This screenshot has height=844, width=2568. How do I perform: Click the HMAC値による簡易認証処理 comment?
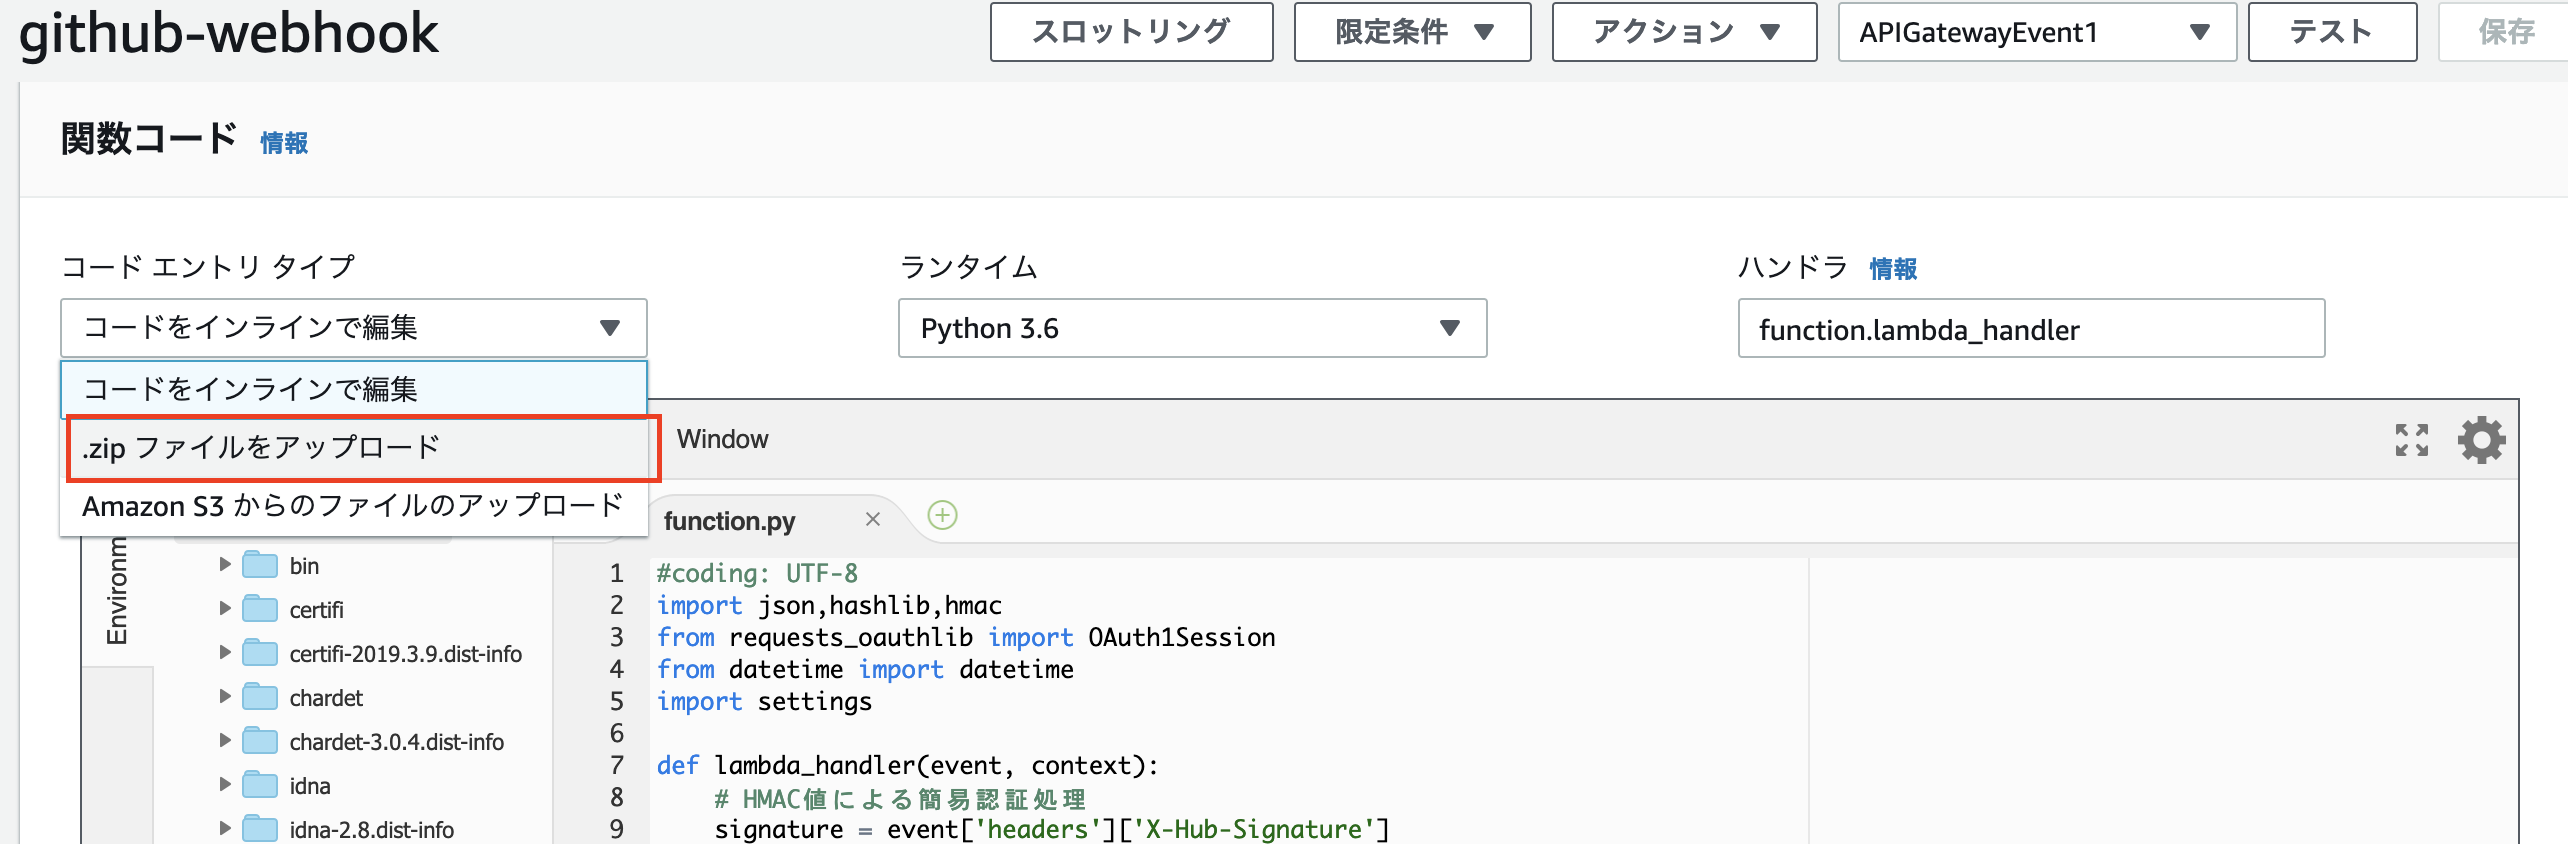pyautogui.click(x=900, y=798)
